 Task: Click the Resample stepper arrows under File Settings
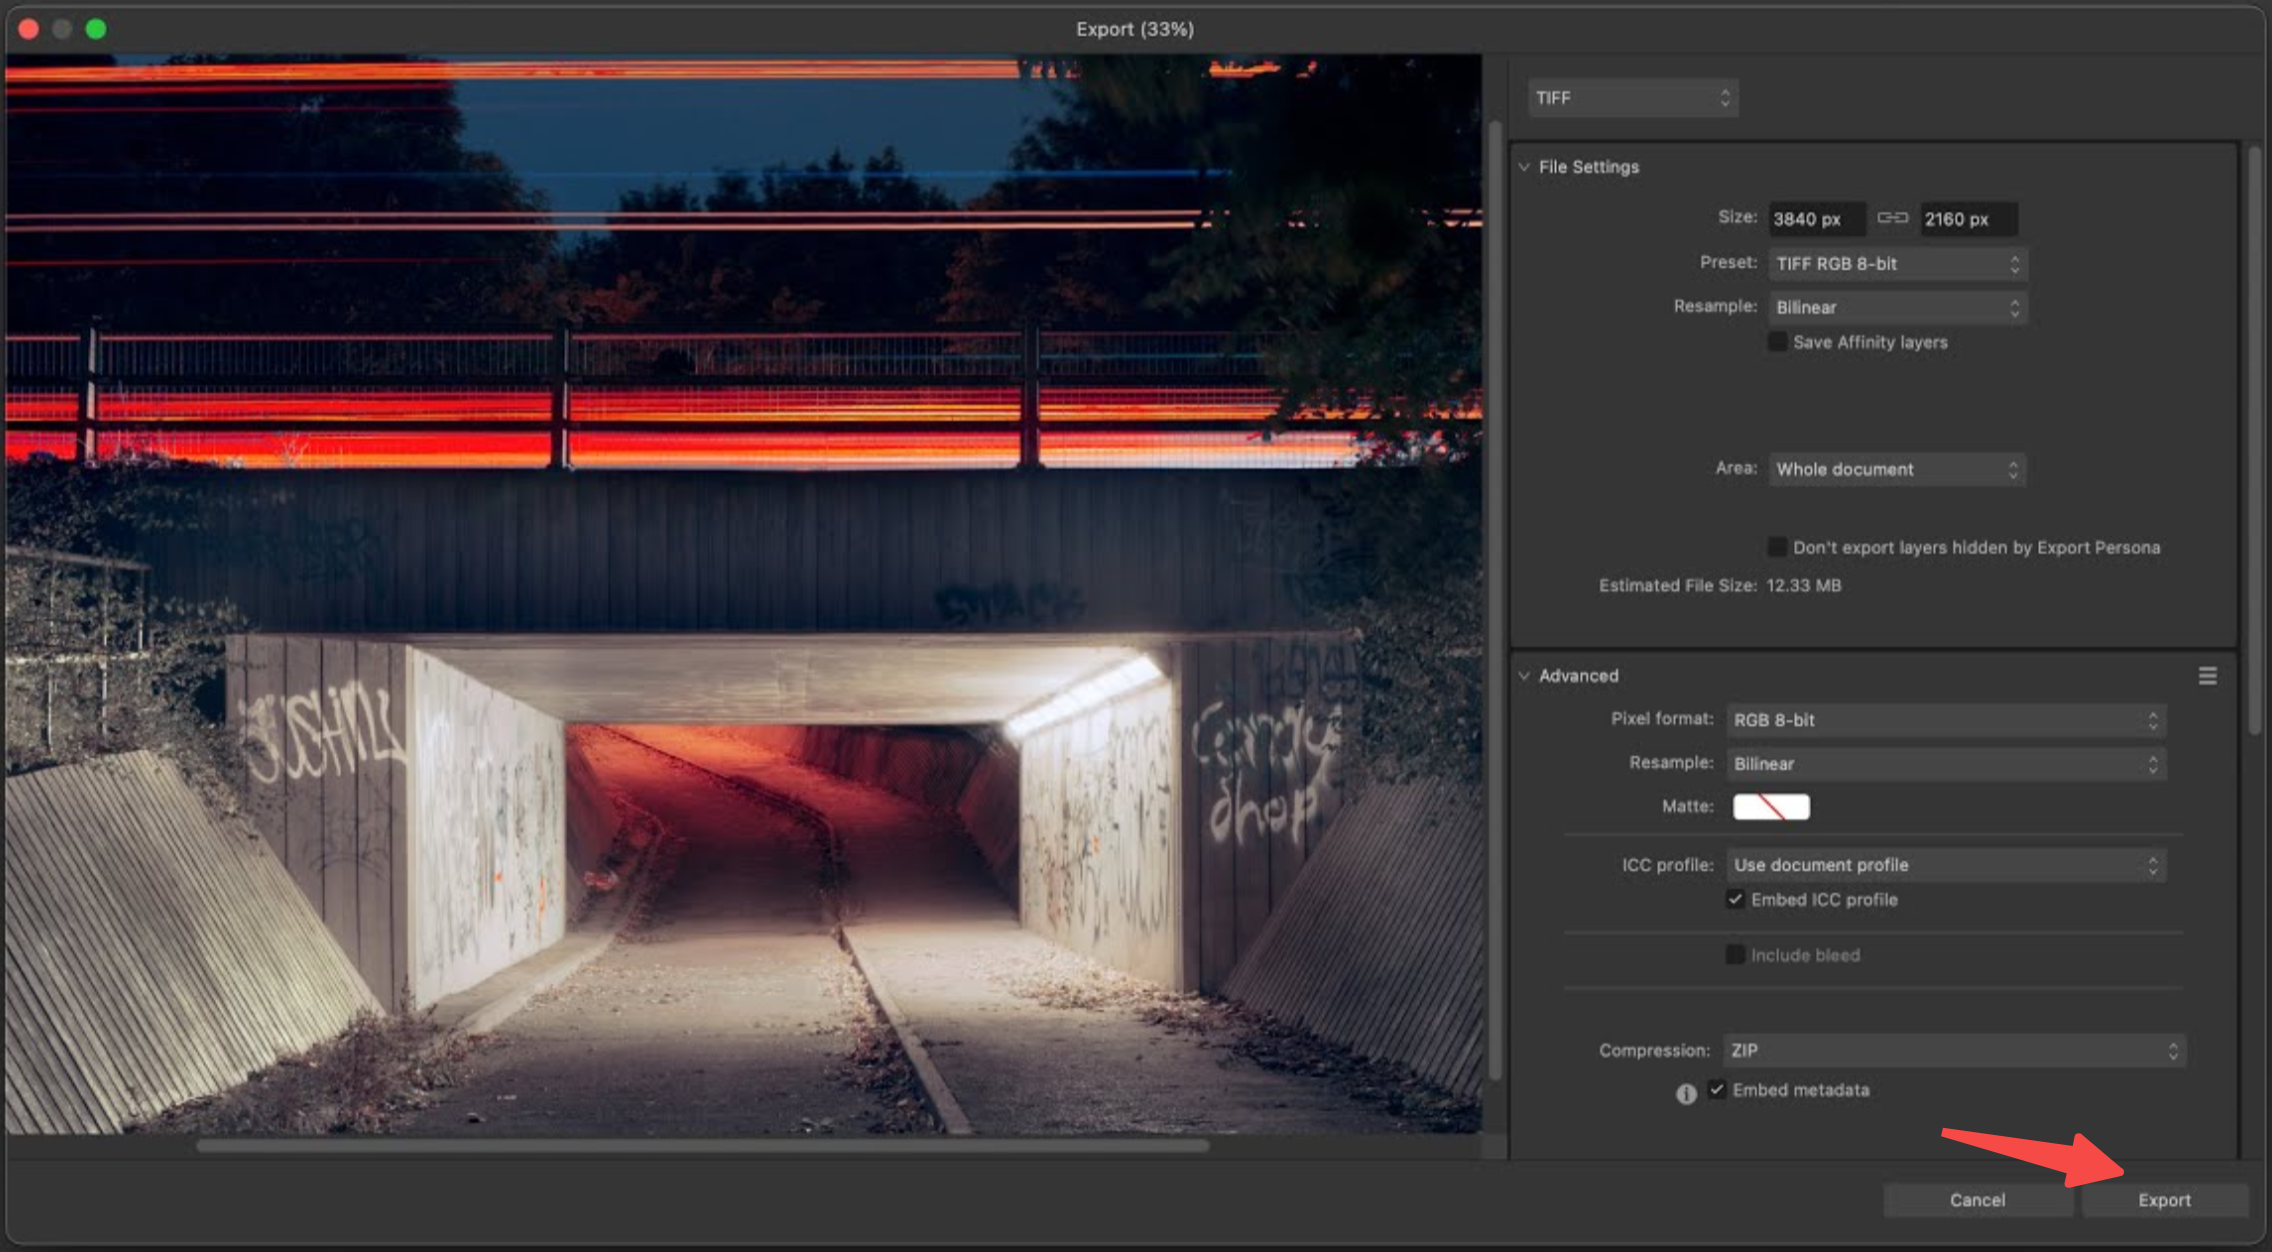2017,307
